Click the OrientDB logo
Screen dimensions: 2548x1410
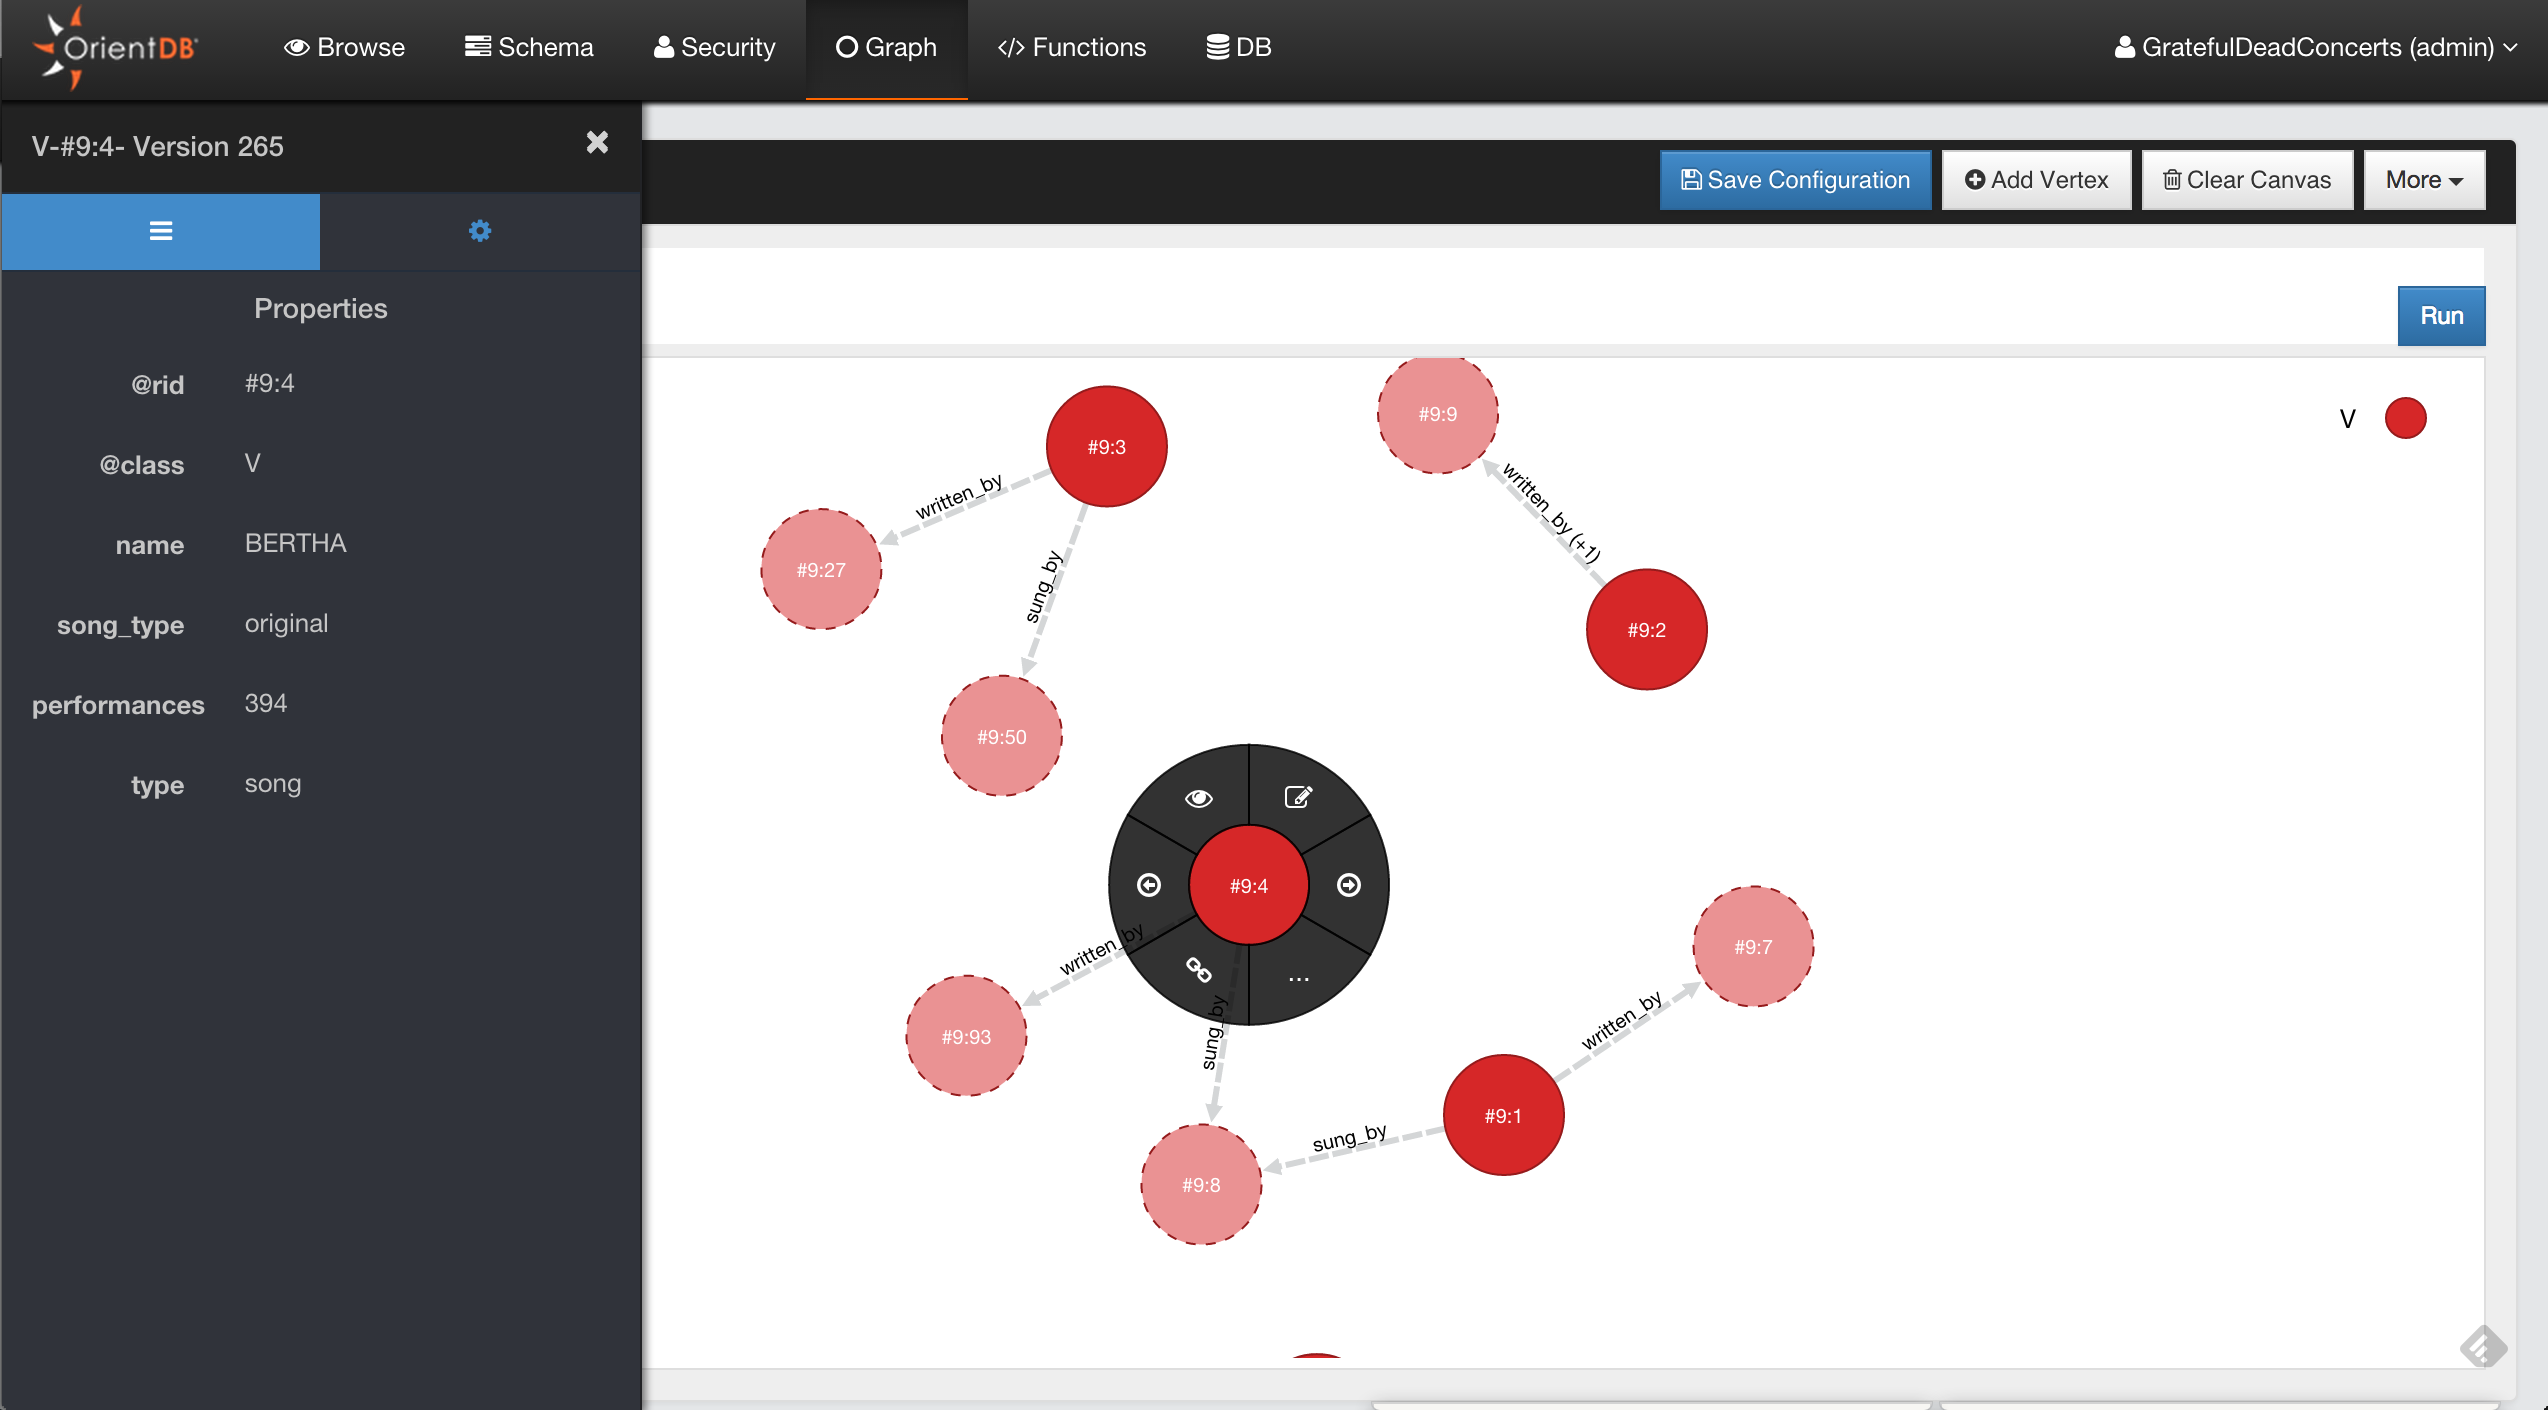(x=118, y=47)
